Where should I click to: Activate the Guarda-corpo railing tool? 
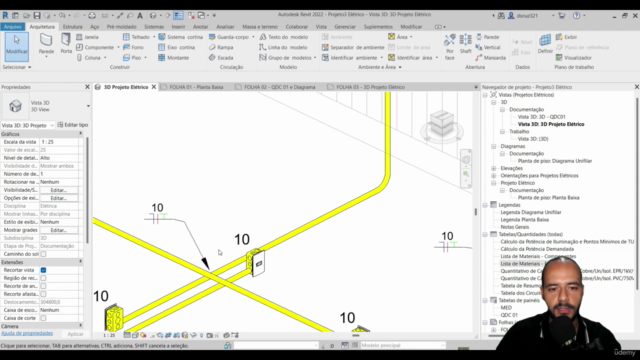(x=229, y=37)
